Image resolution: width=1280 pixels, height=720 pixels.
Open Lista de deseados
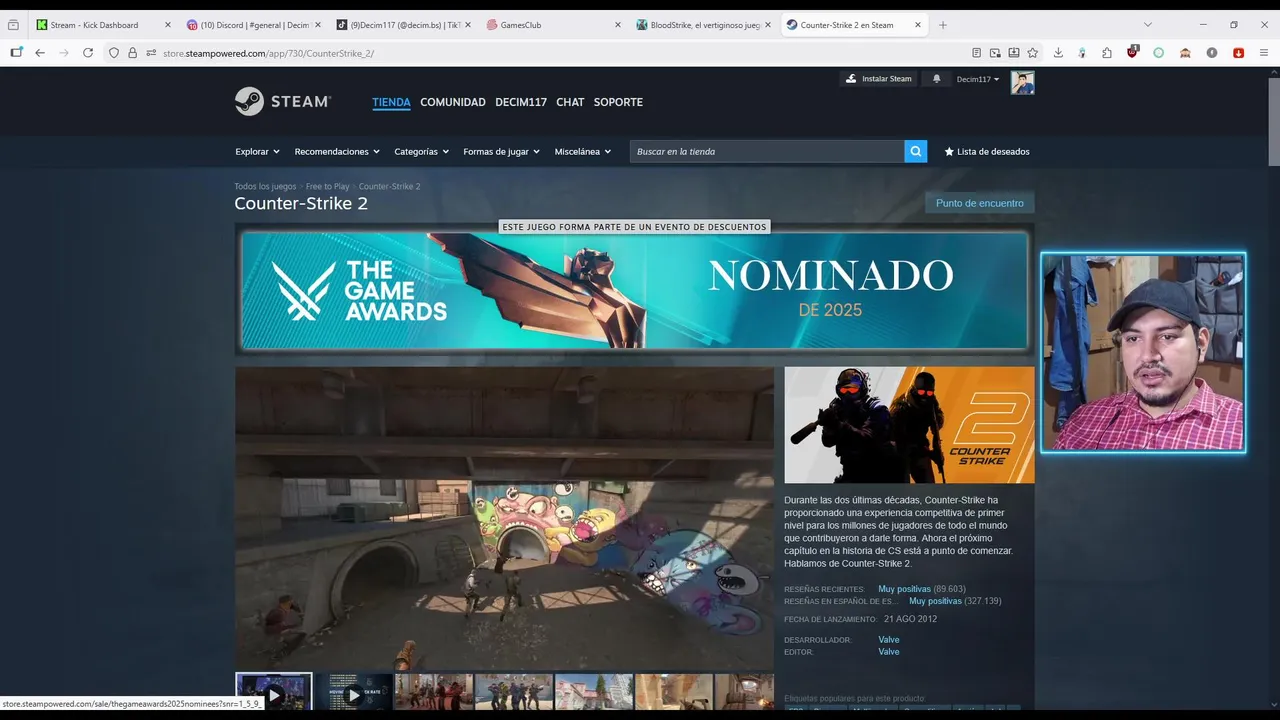point(987,152)
